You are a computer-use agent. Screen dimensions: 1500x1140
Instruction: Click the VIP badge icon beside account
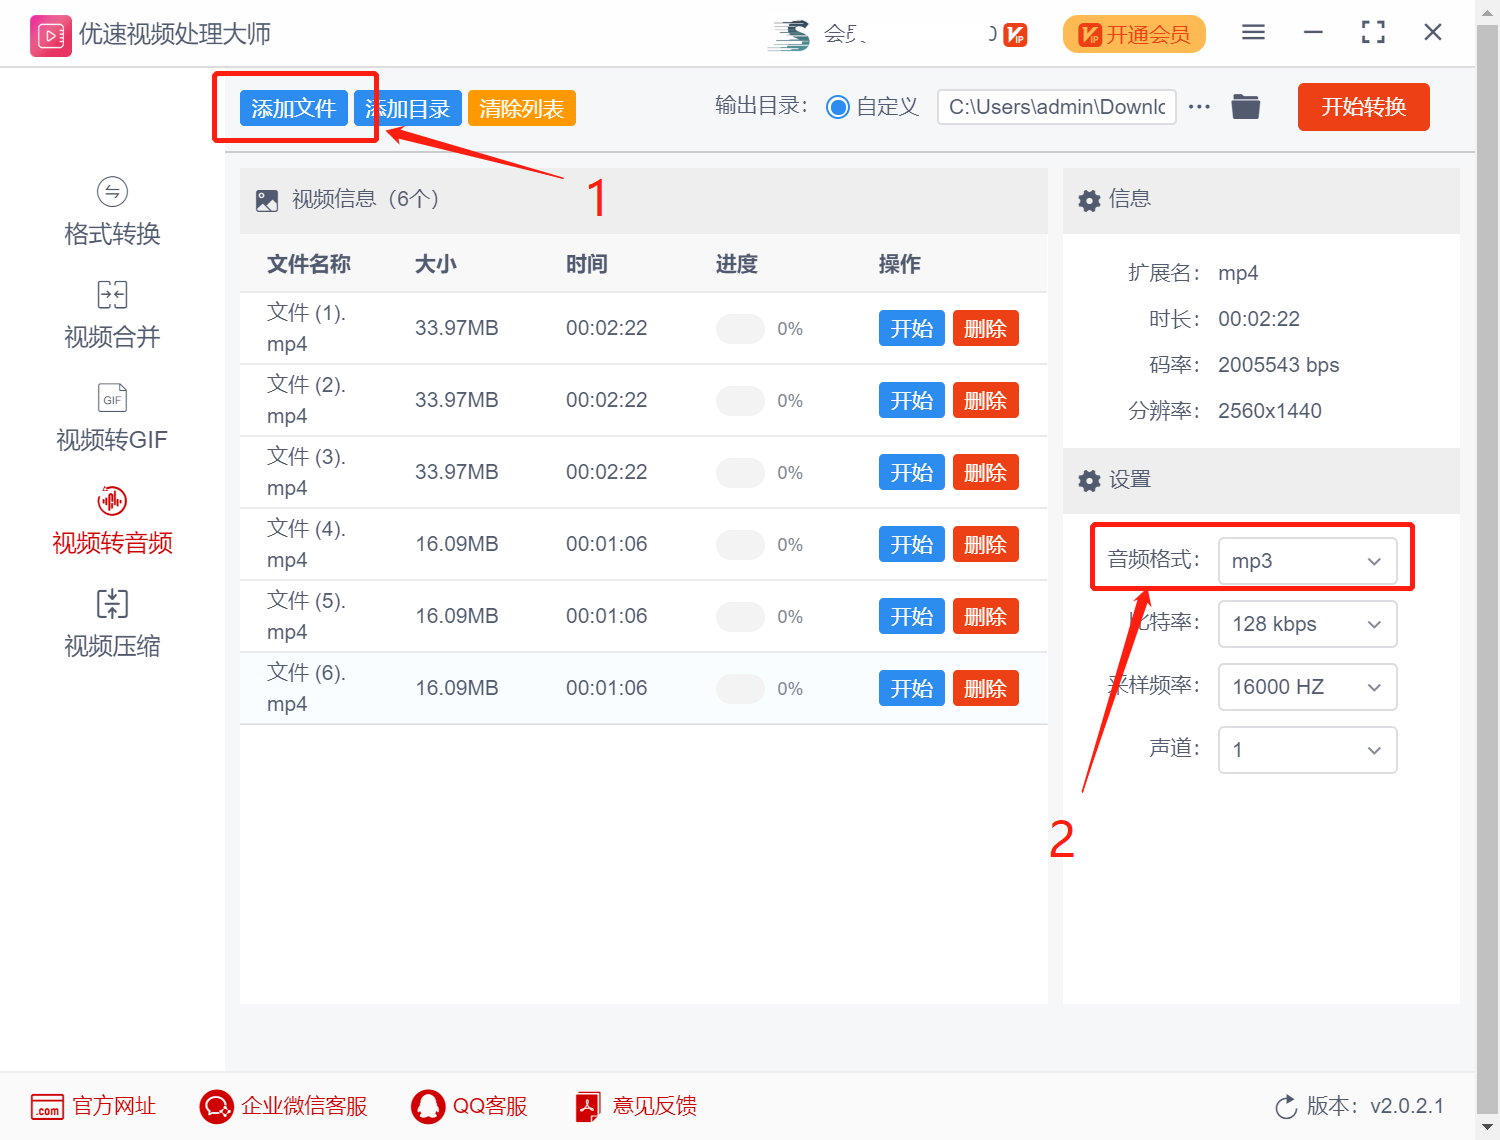point(1014,35)
